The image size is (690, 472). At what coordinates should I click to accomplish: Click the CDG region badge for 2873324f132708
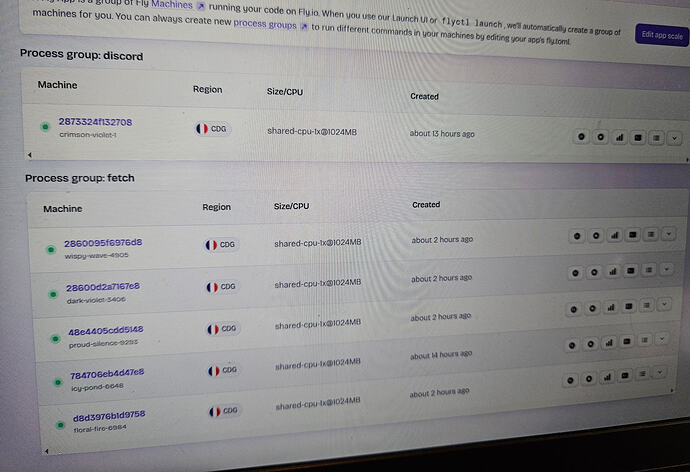[x=213, y=129]
